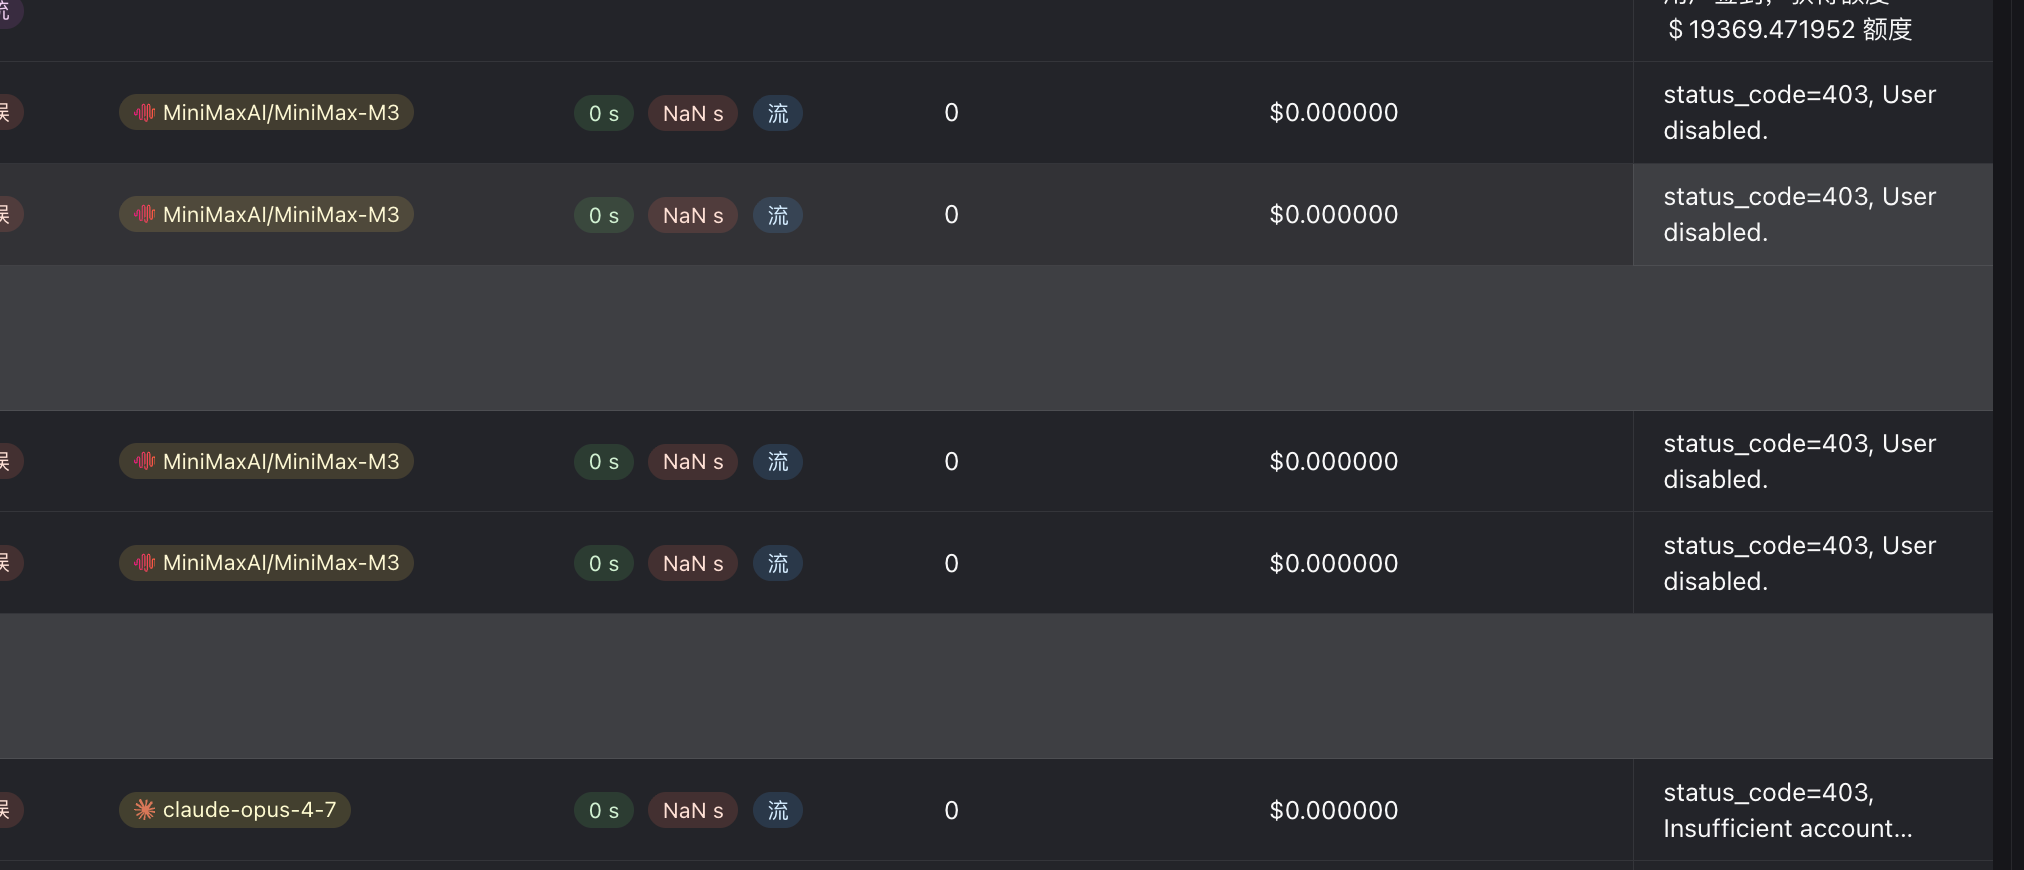
Task: Click the MiniMaxAI/MiniMax-M3 tag just below the first expanded panel
Action: (266, 461)
